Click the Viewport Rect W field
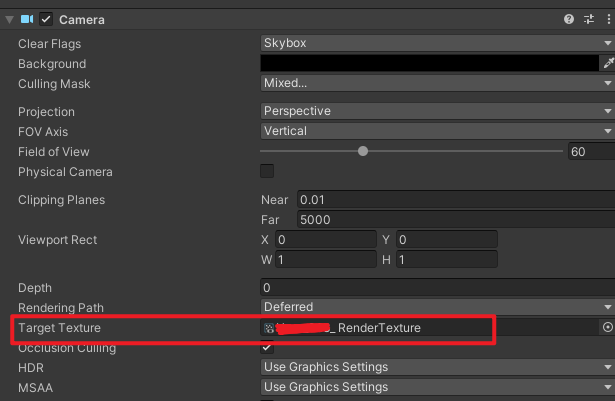615x401 pixels. [326, 259]
